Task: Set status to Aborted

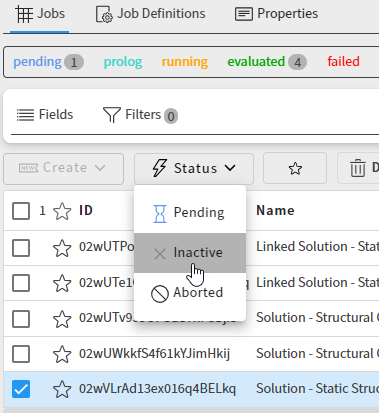Action: coord(190,293)
